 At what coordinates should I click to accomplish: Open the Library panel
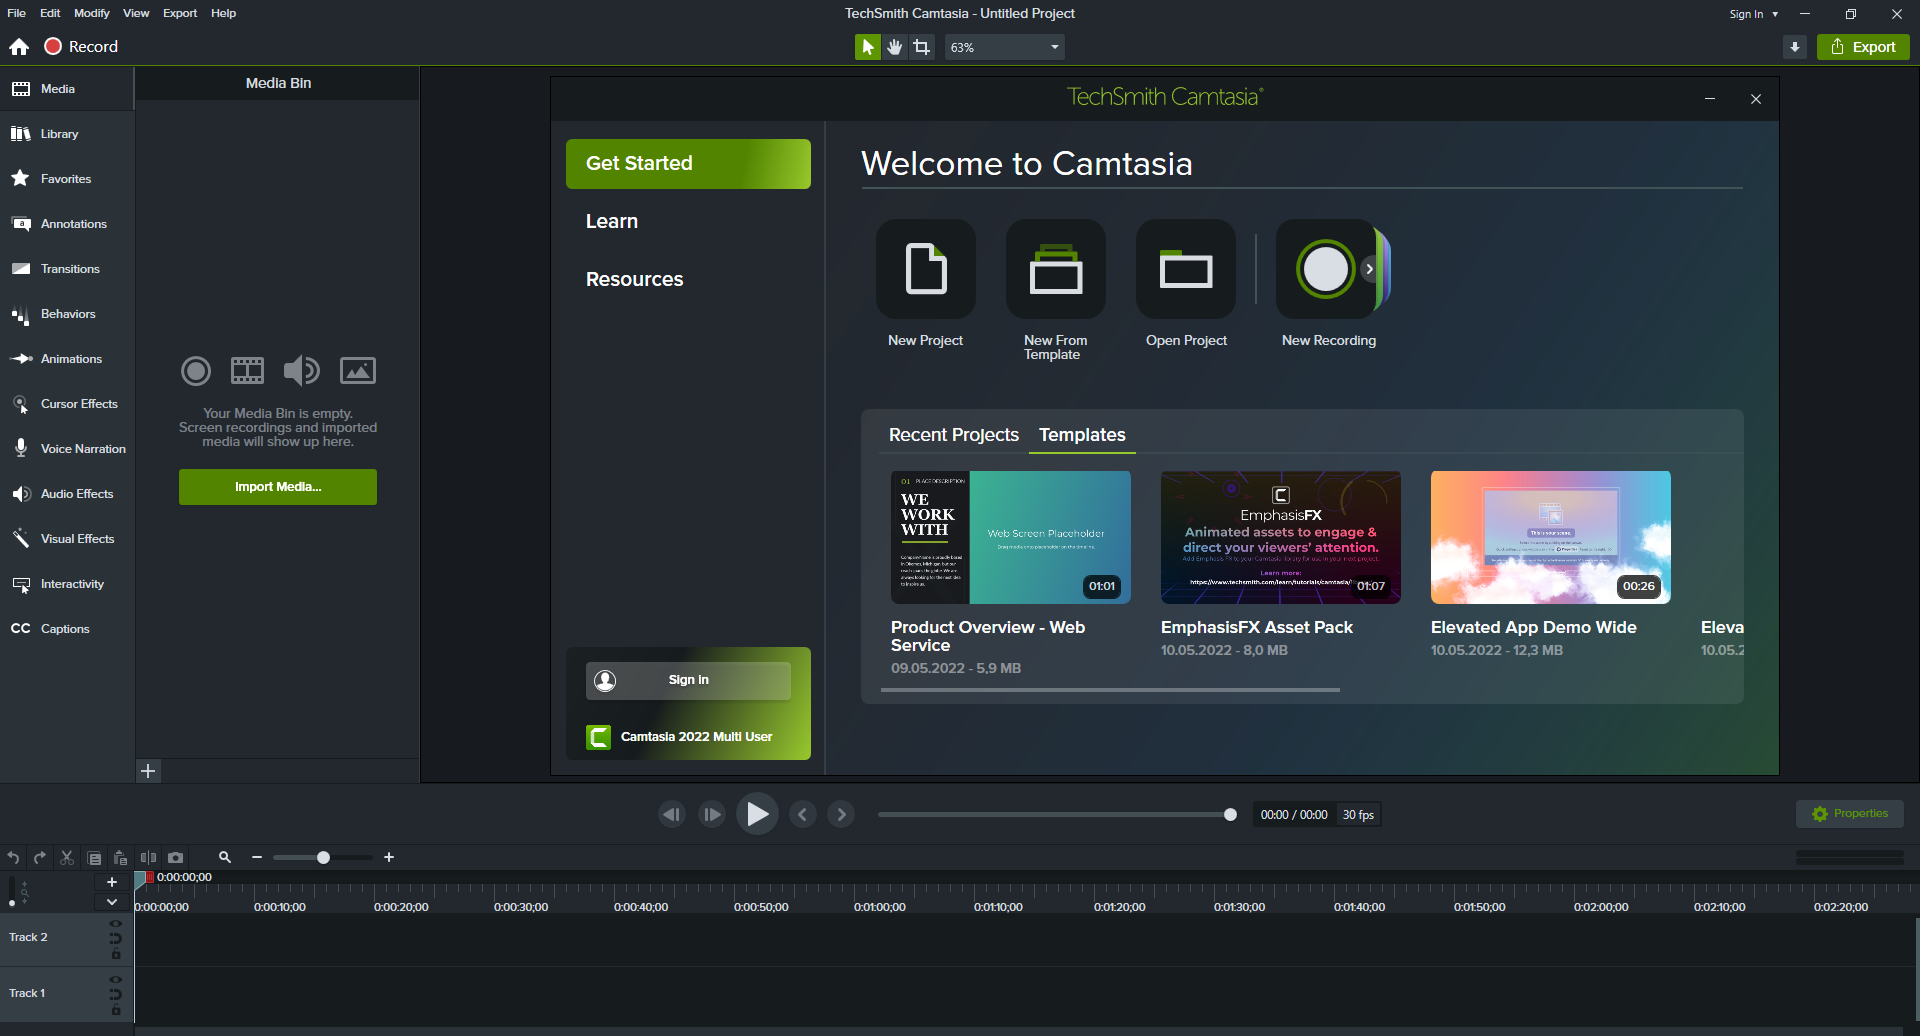coord(67,134)
